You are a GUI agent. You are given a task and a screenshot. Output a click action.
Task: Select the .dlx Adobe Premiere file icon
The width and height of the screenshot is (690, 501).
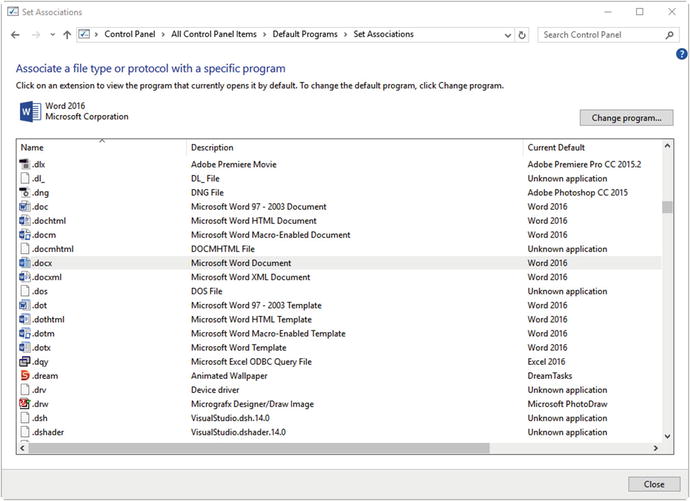click(25, 165)
